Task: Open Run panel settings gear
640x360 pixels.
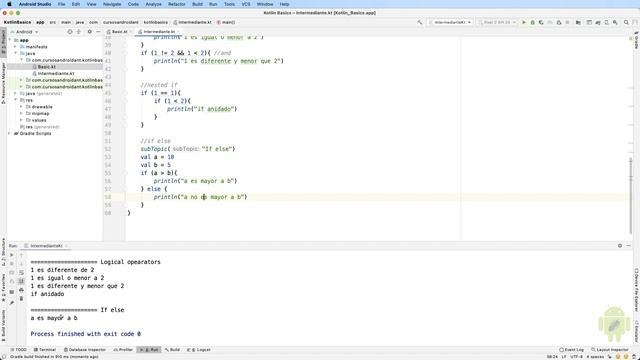Action: [620, 246]
